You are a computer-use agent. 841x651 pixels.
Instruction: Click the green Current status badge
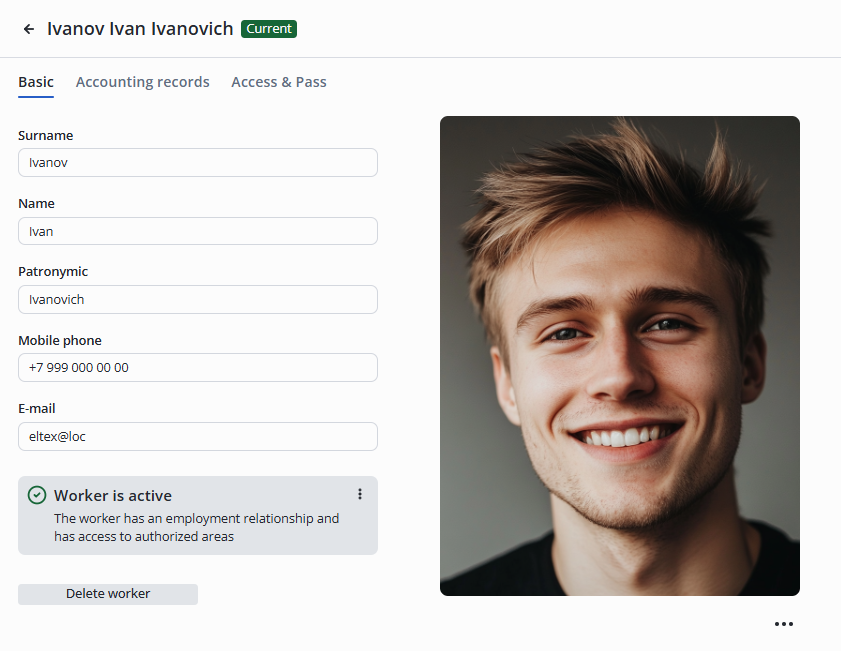coord(269,29)
